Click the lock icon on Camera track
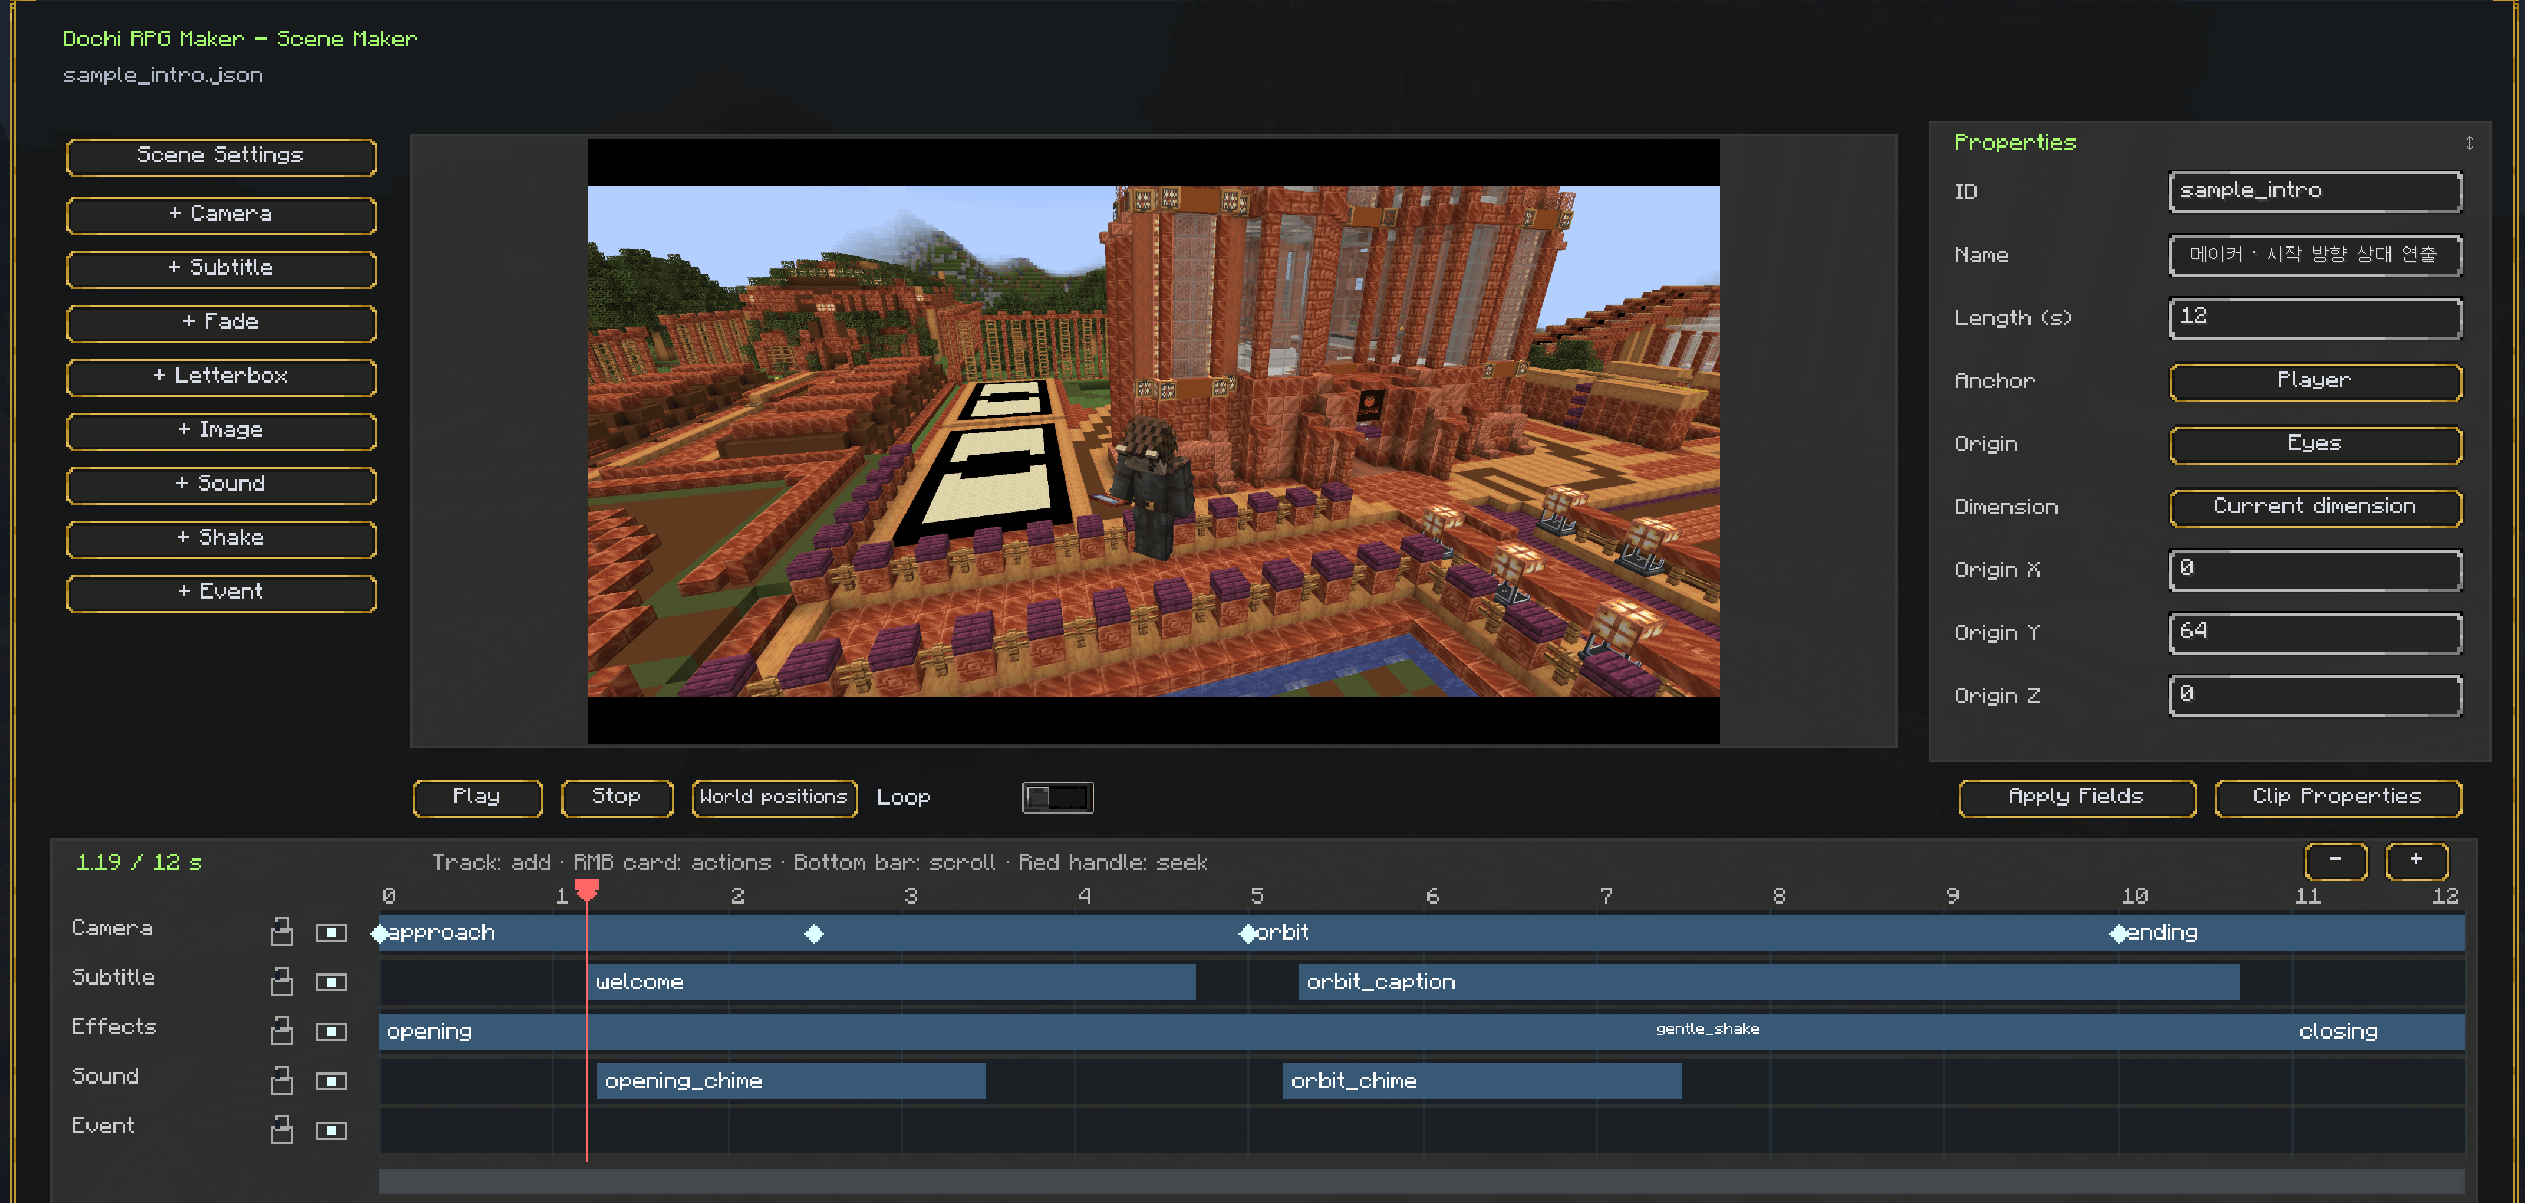This screenshot has height=1203, width=2525. (x=282, y=932)
